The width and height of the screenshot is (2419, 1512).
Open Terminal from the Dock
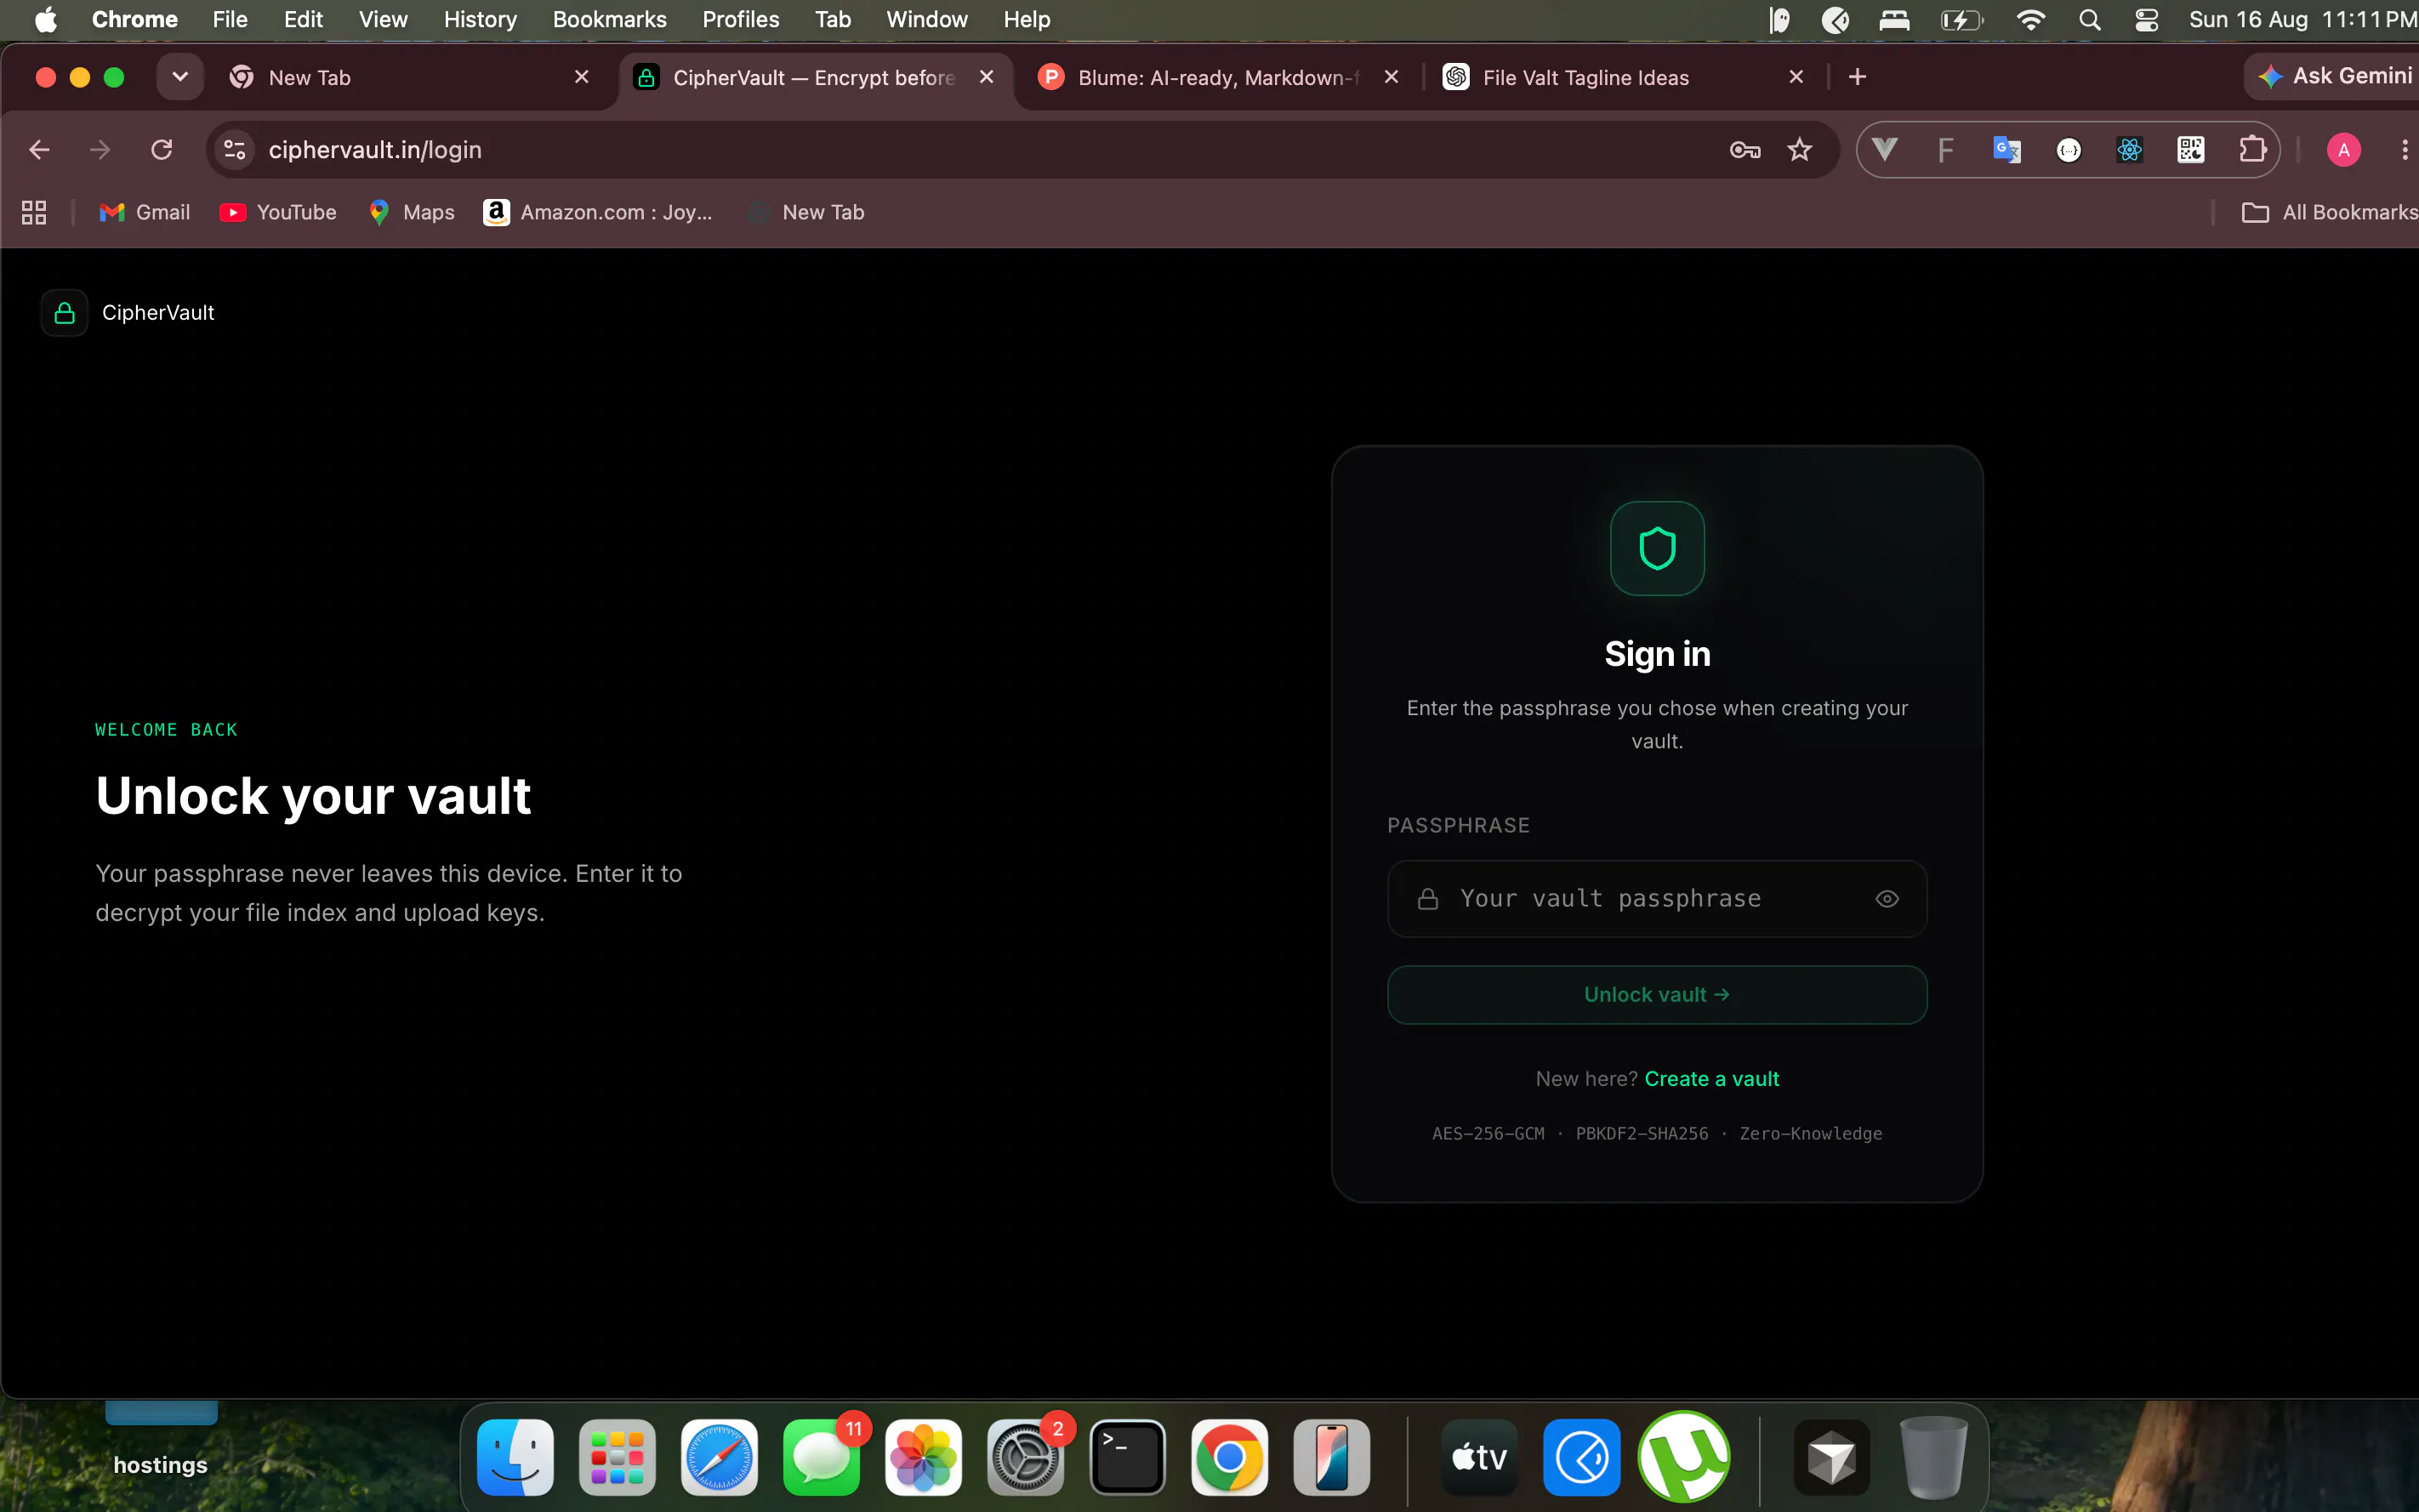1127,1457
